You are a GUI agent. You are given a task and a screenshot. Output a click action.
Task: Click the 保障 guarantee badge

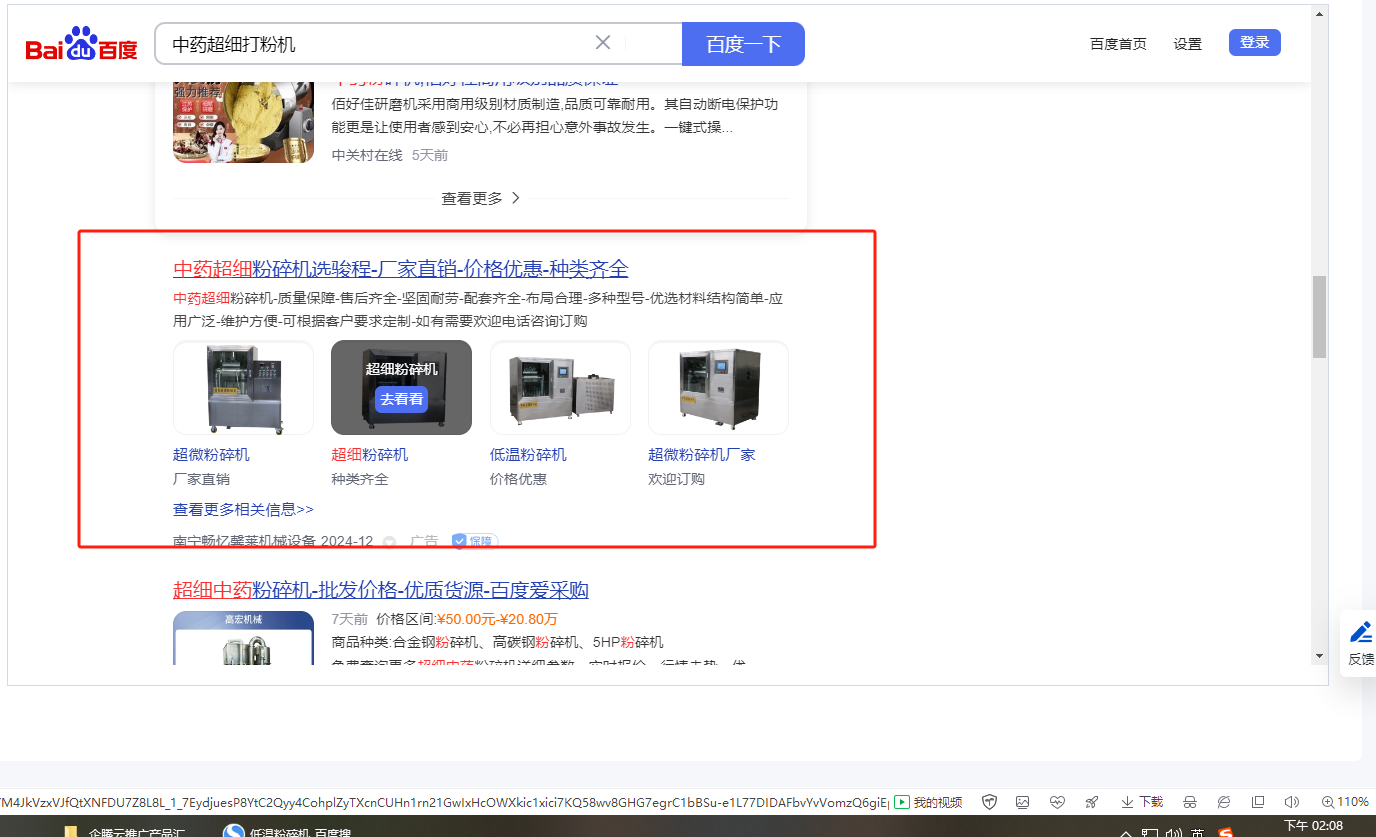[x=474, y=541]
